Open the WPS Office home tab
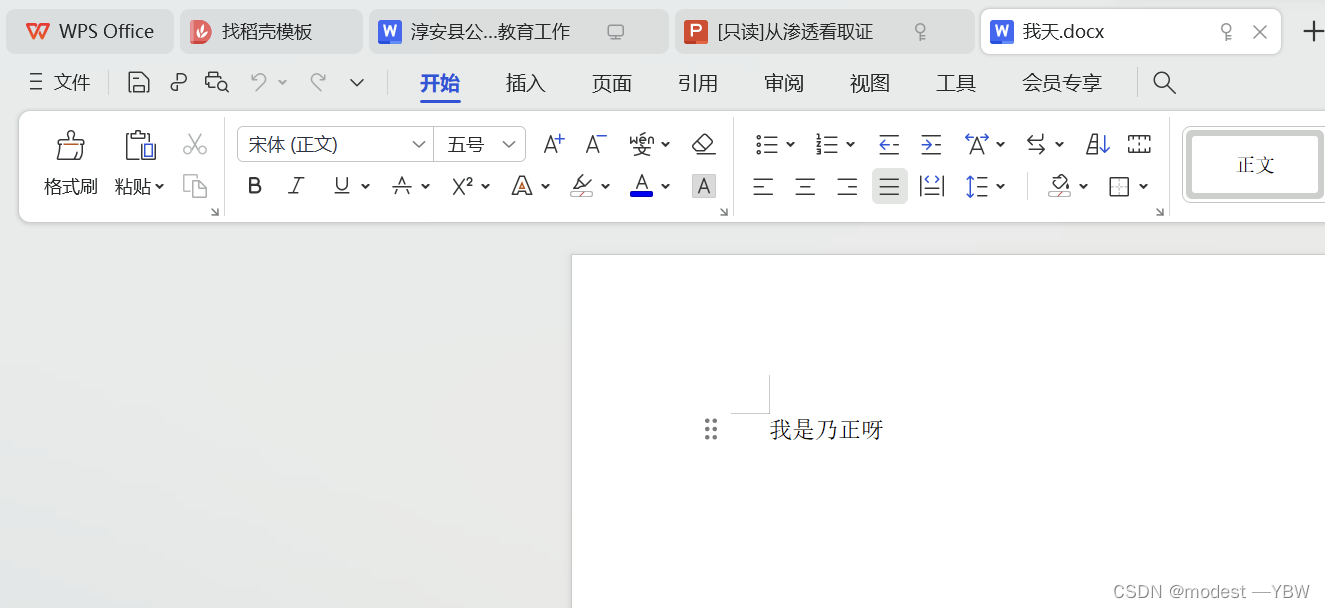 coord(90,32)
